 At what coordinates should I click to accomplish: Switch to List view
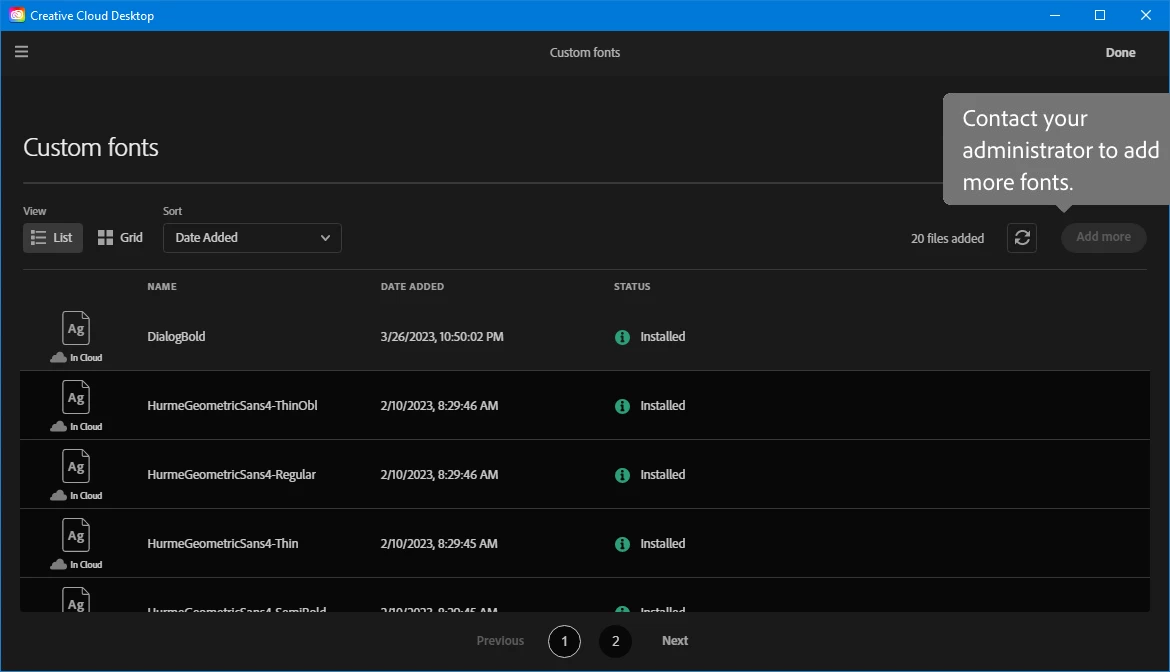coord(52,238)
